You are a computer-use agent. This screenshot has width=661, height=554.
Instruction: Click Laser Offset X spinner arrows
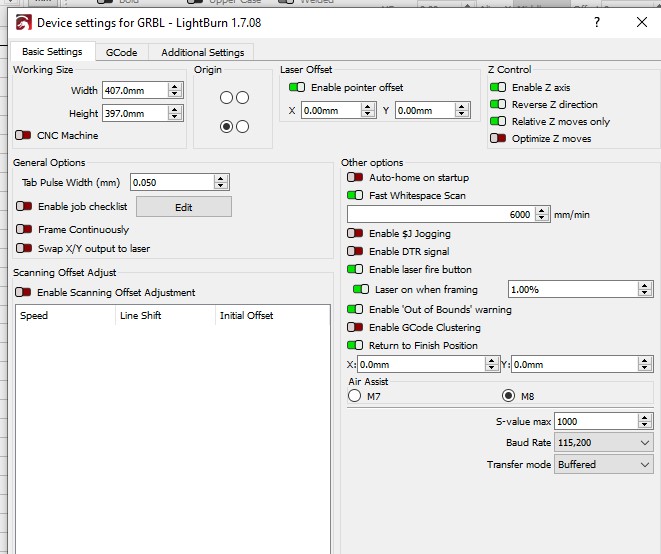pos(368,110)
